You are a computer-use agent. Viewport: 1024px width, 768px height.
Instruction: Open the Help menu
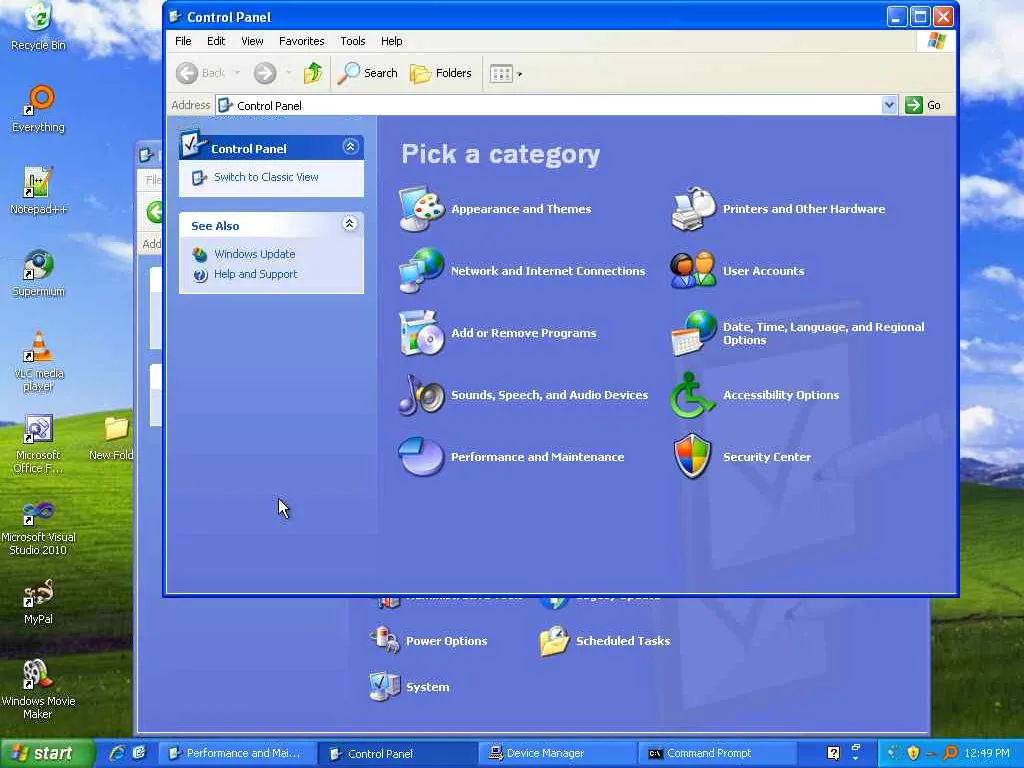pyautogui.click(x=392, y=41)
